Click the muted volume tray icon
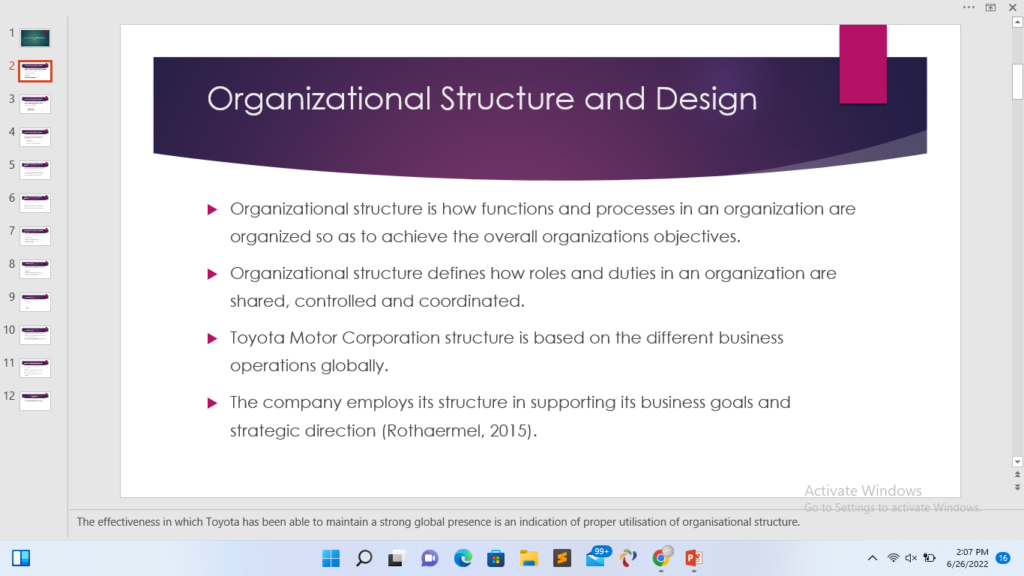Viewport: 1024px width, 576px height. (911, 558)
